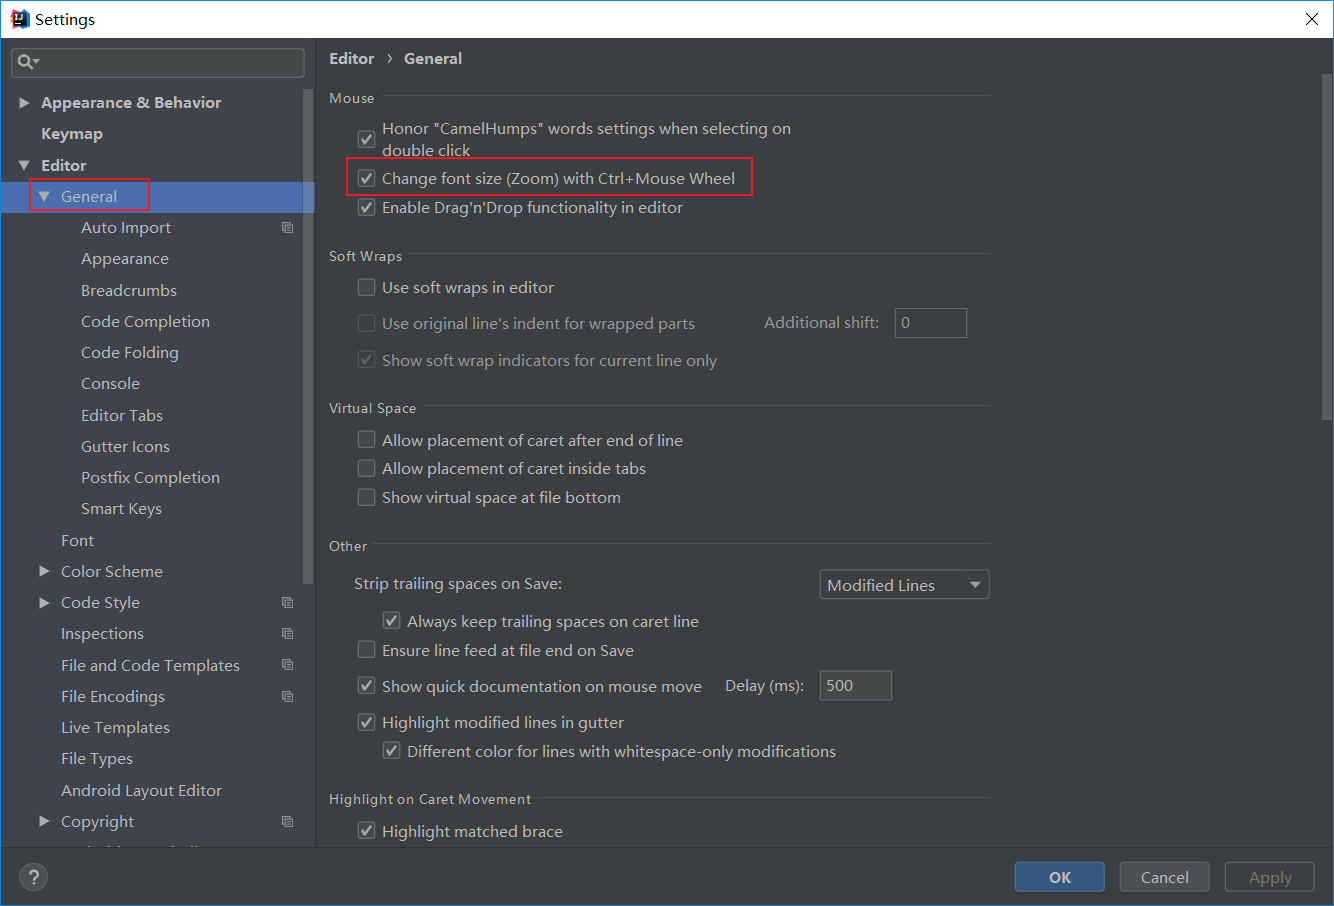Open Smart Keys settings
This screenshot has height=906, width=1334.
tap(121, 509)
